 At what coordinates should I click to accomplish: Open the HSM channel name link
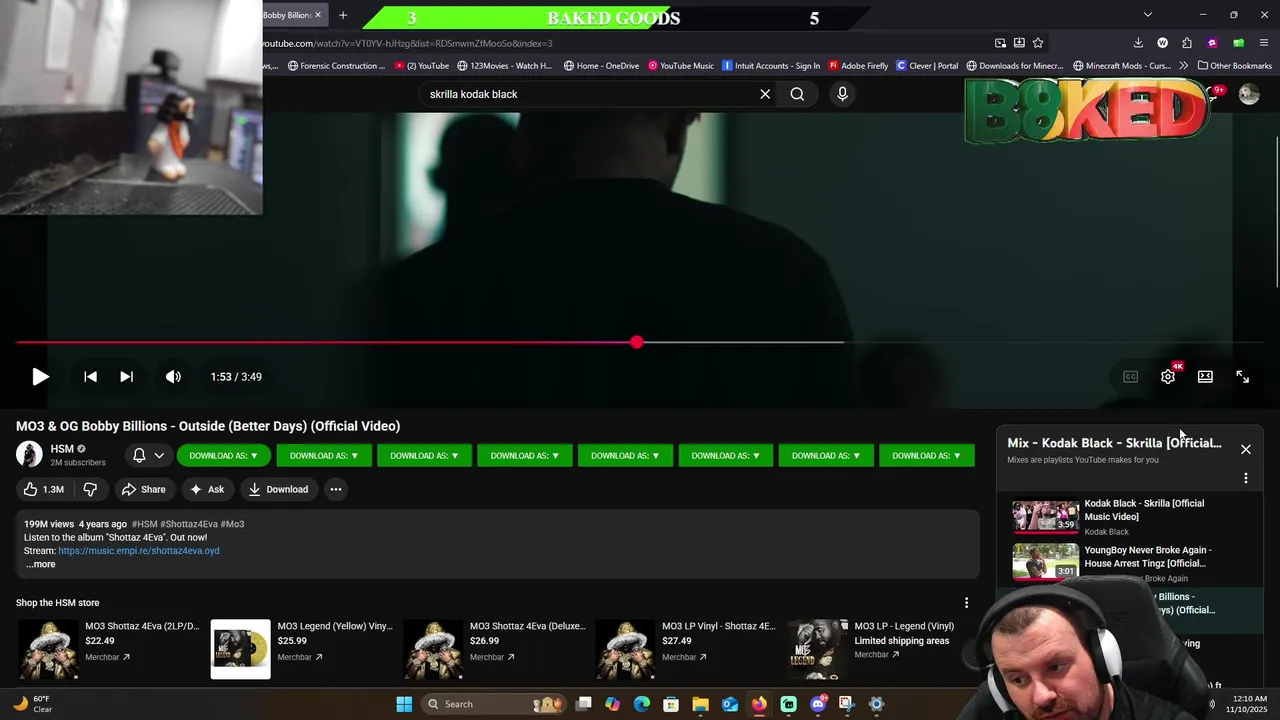coord(62,449)
